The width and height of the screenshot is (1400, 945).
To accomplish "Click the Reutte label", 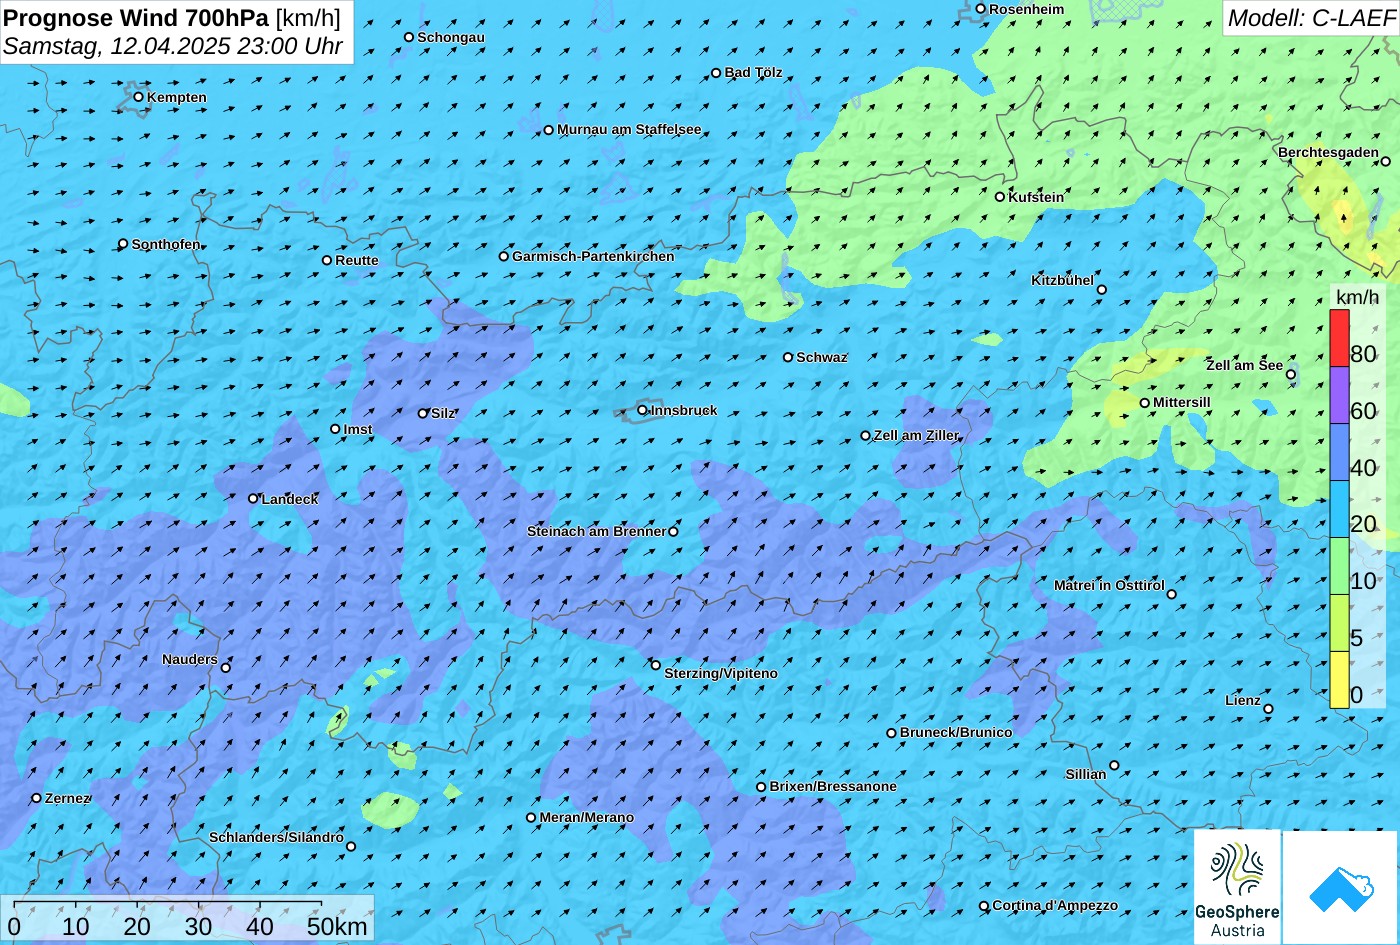I will (357, 260).
